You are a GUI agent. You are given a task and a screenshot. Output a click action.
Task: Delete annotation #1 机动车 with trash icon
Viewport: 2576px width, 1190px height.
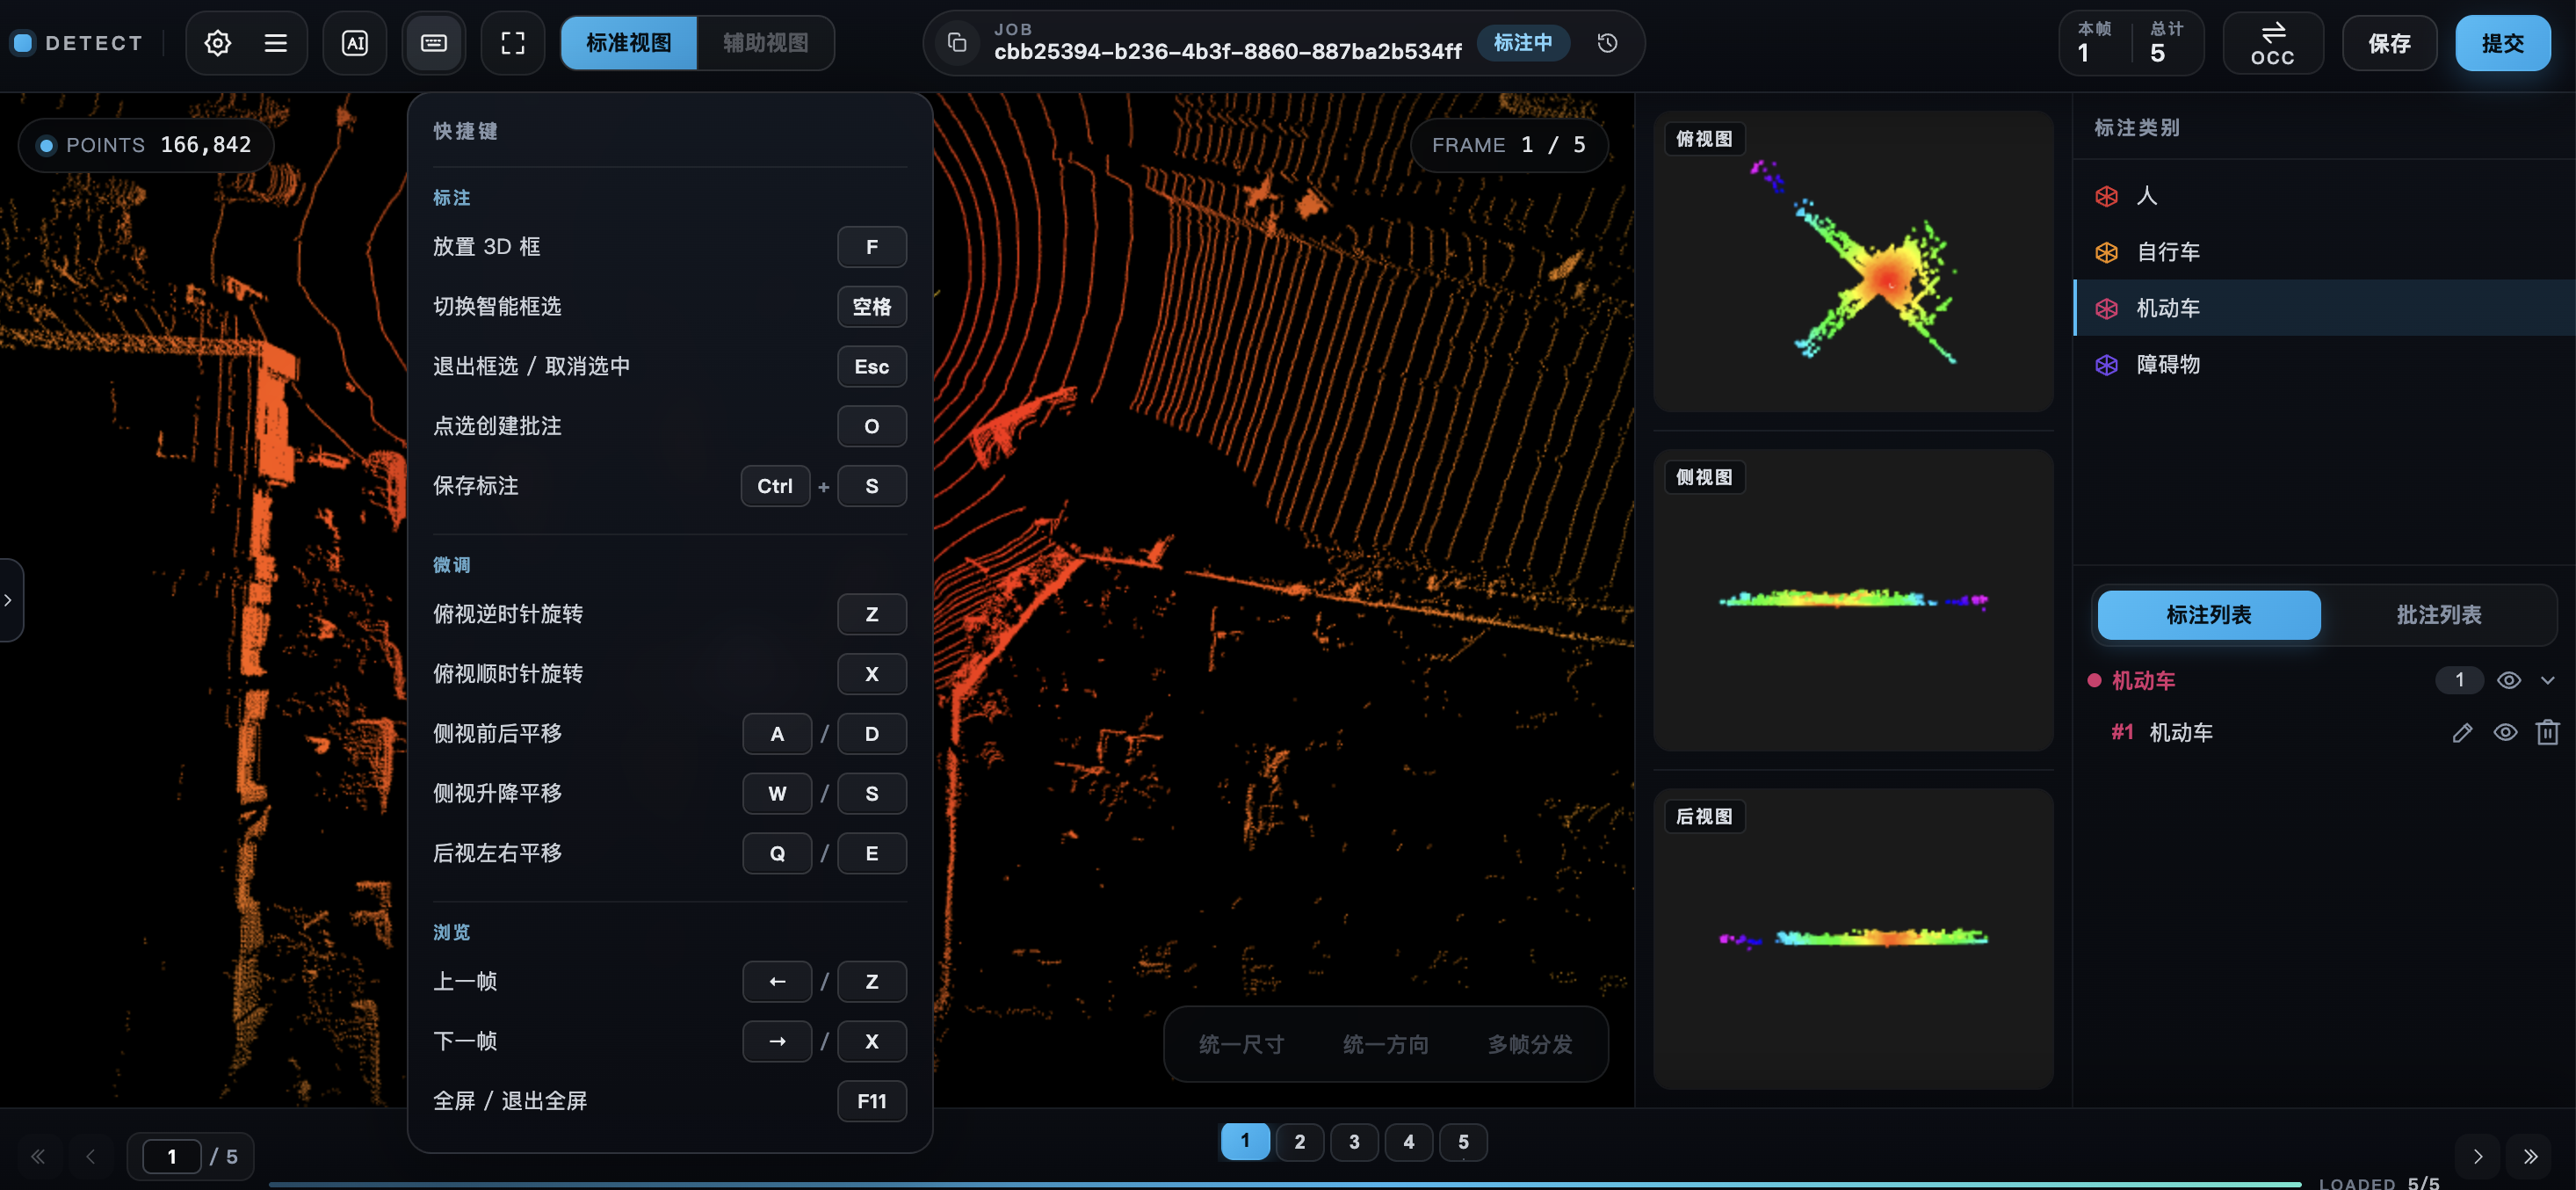[2547, 733]
